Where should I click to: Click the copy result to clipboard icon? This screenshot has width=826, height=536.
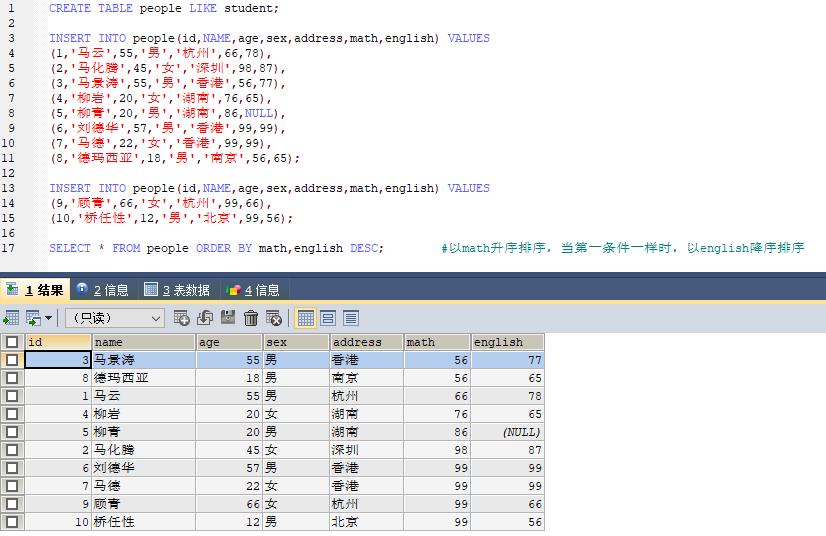[33, 318]
